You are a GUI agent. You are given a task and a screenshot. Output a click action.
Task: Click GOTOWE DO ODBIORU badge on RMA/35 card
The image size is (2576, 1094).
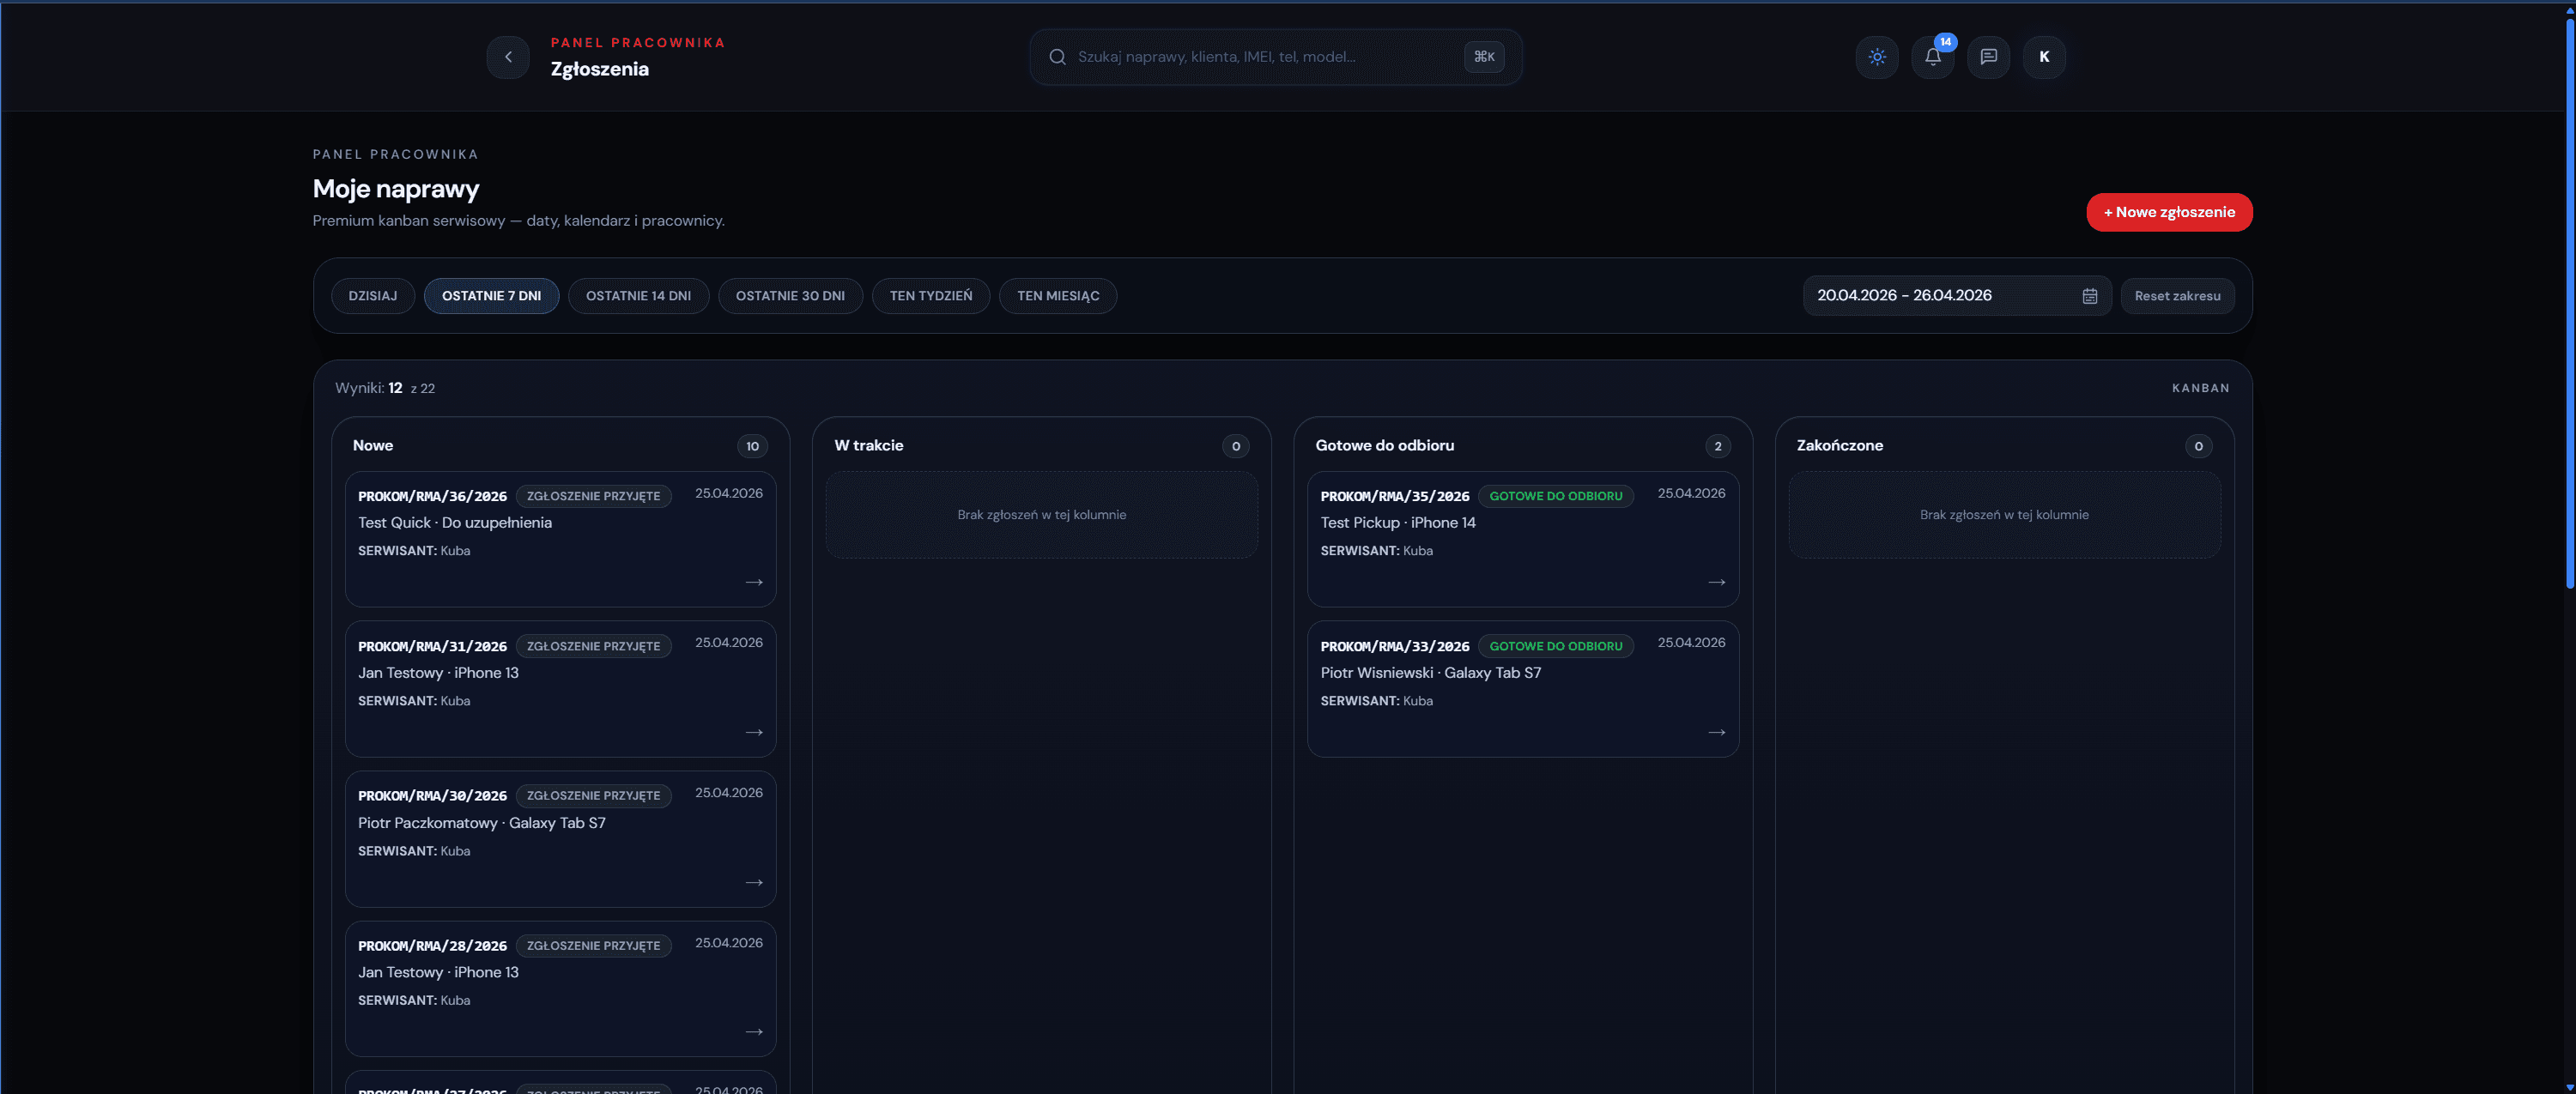(x=1556, y=496)
